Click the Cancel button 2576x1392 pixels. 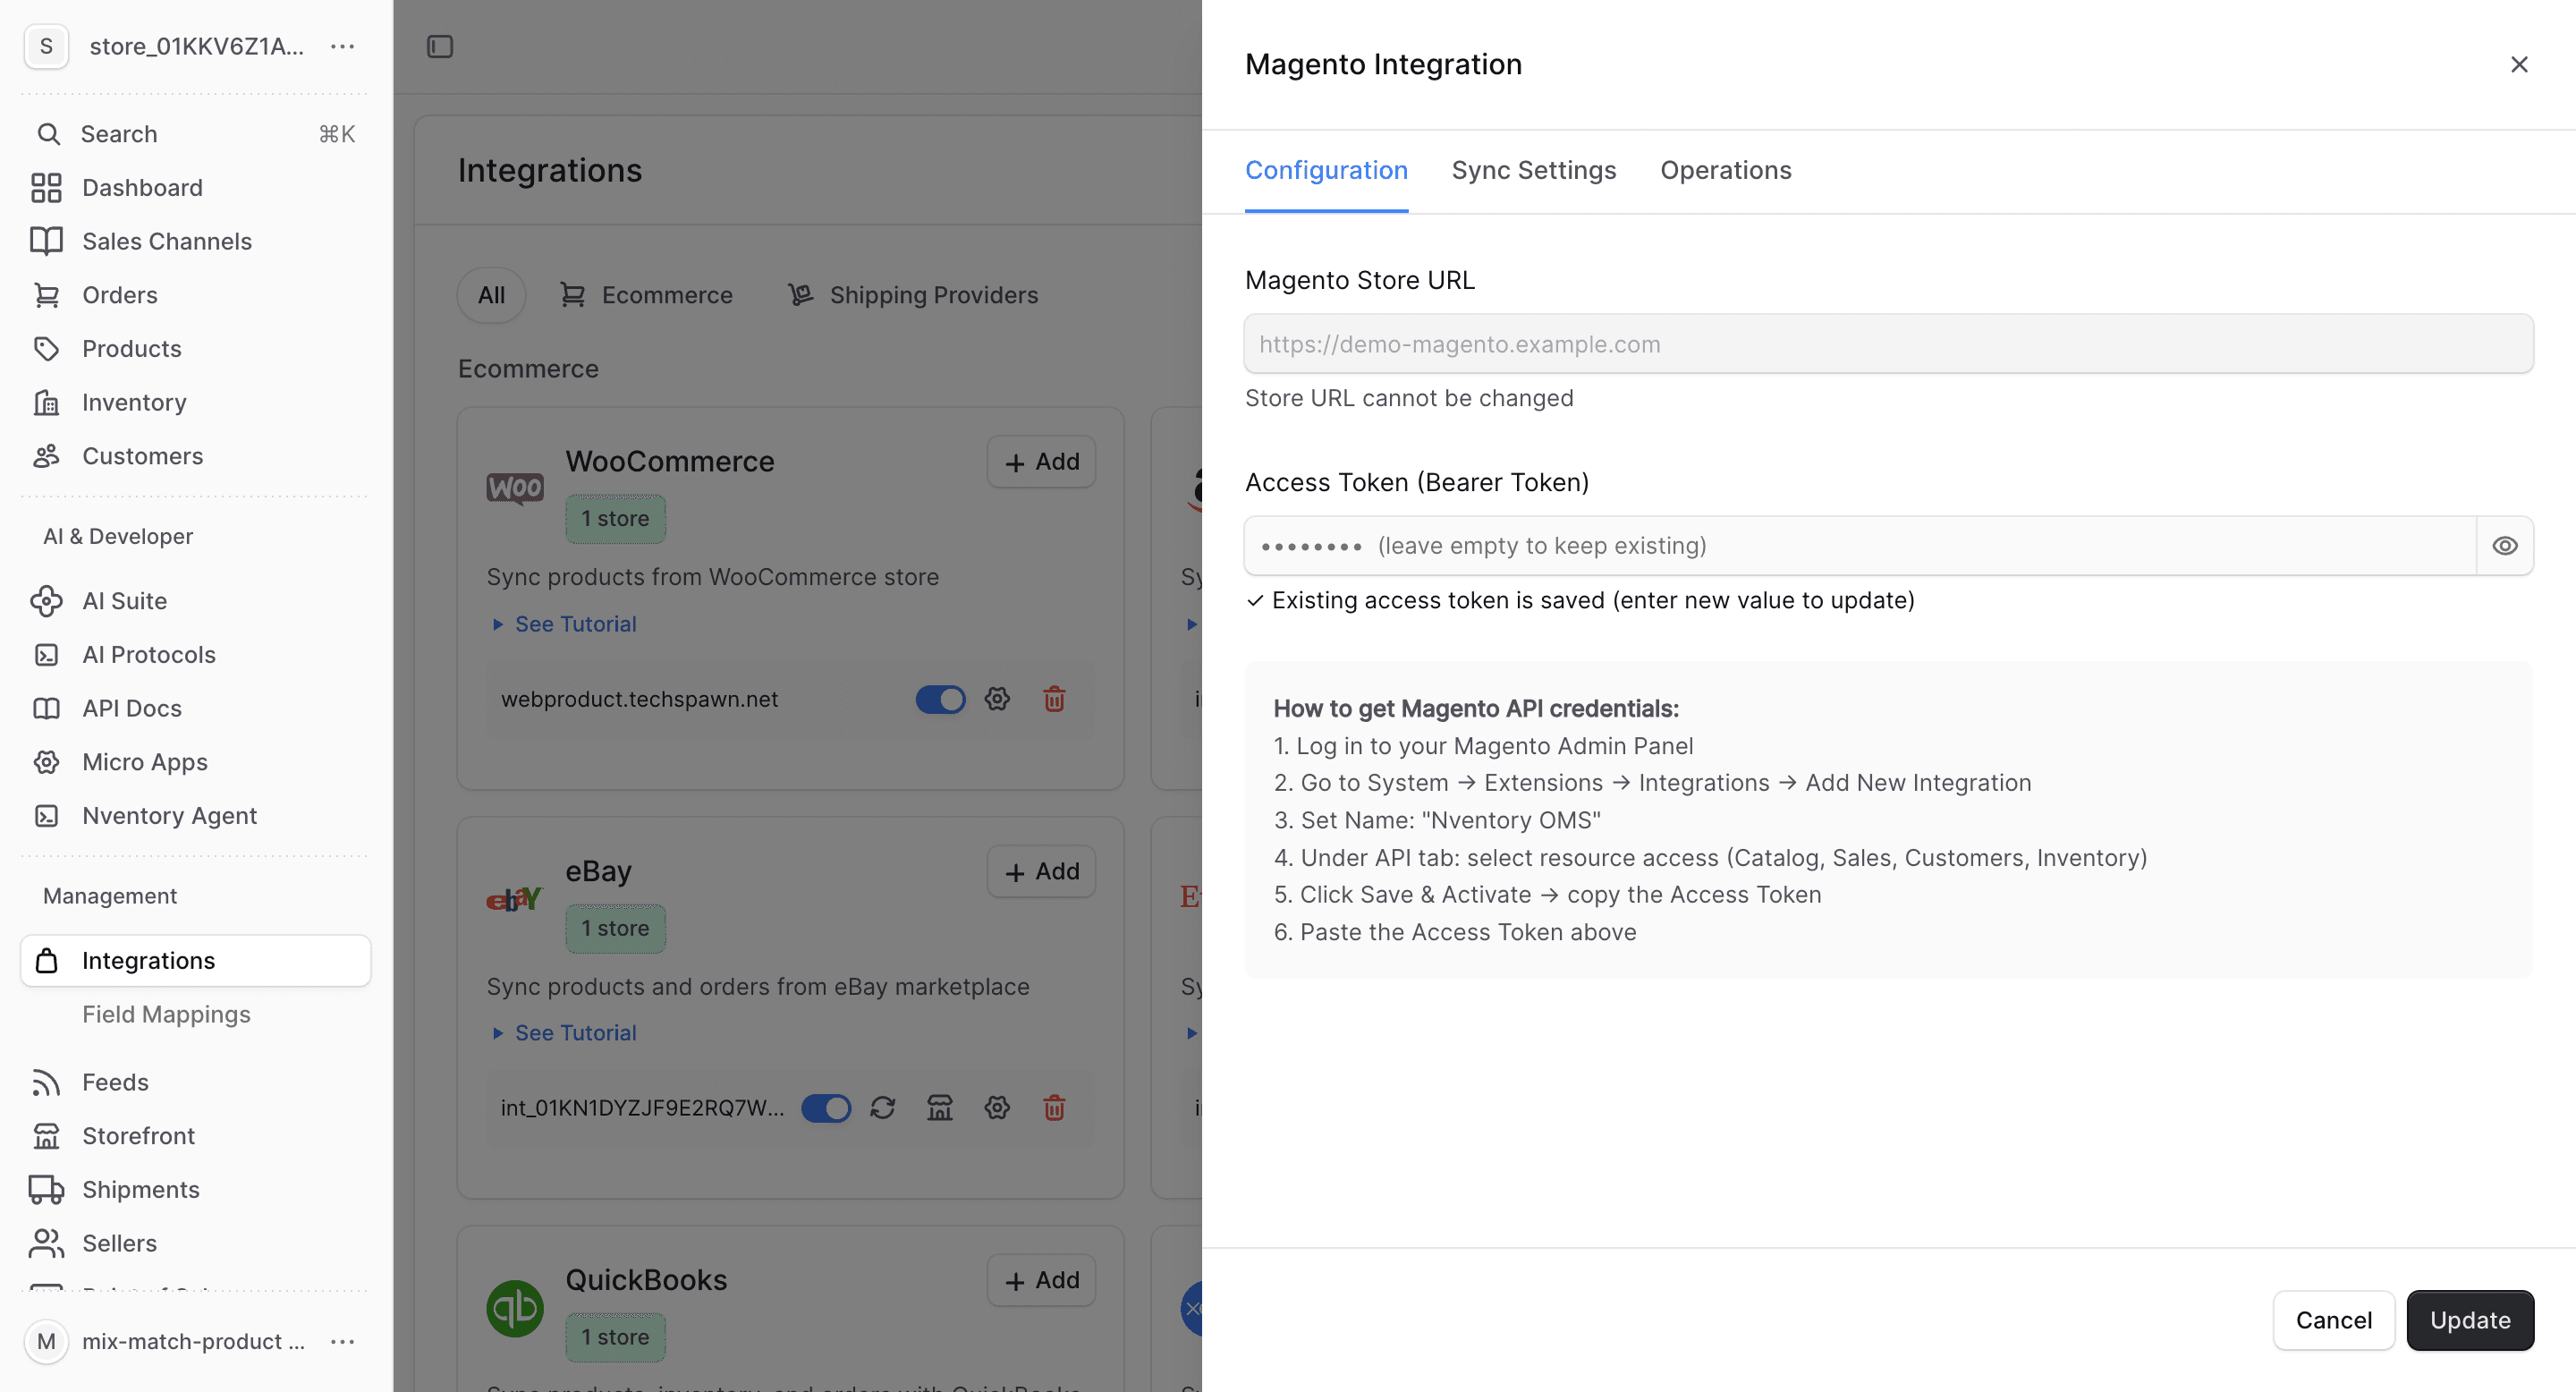coord(2333,1320)
